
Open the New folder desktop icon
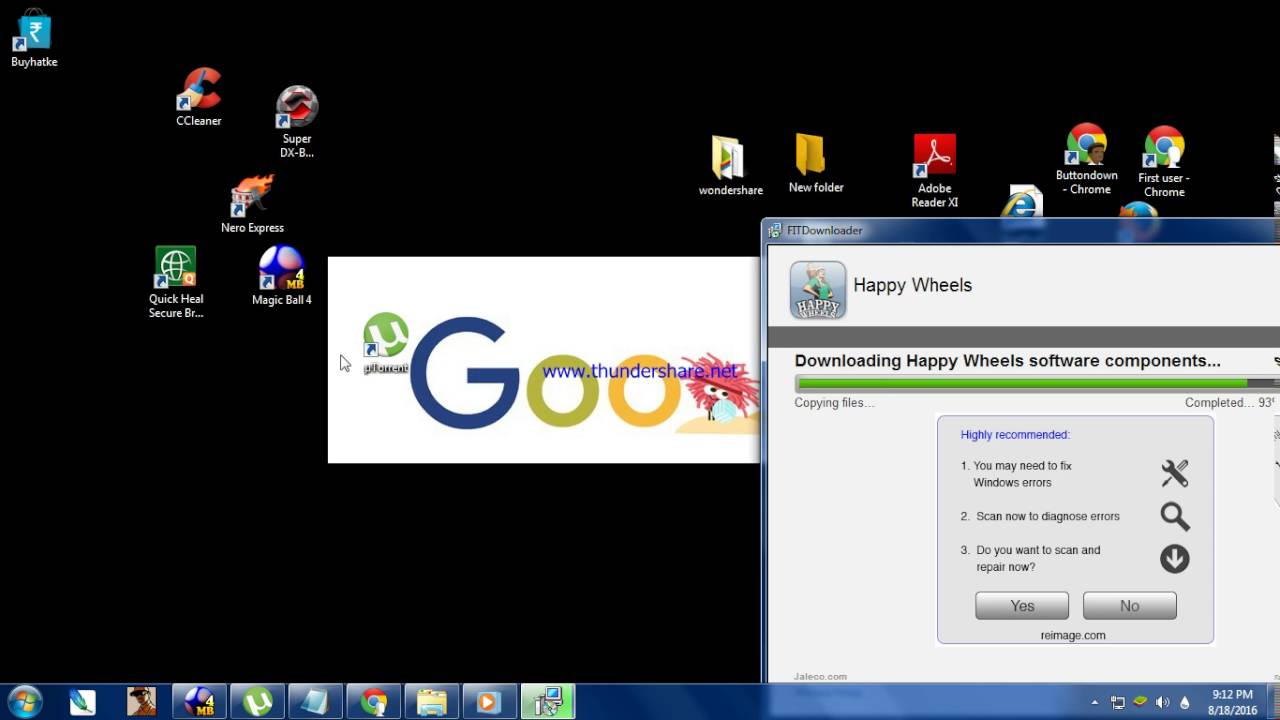[x=816, y=163]
